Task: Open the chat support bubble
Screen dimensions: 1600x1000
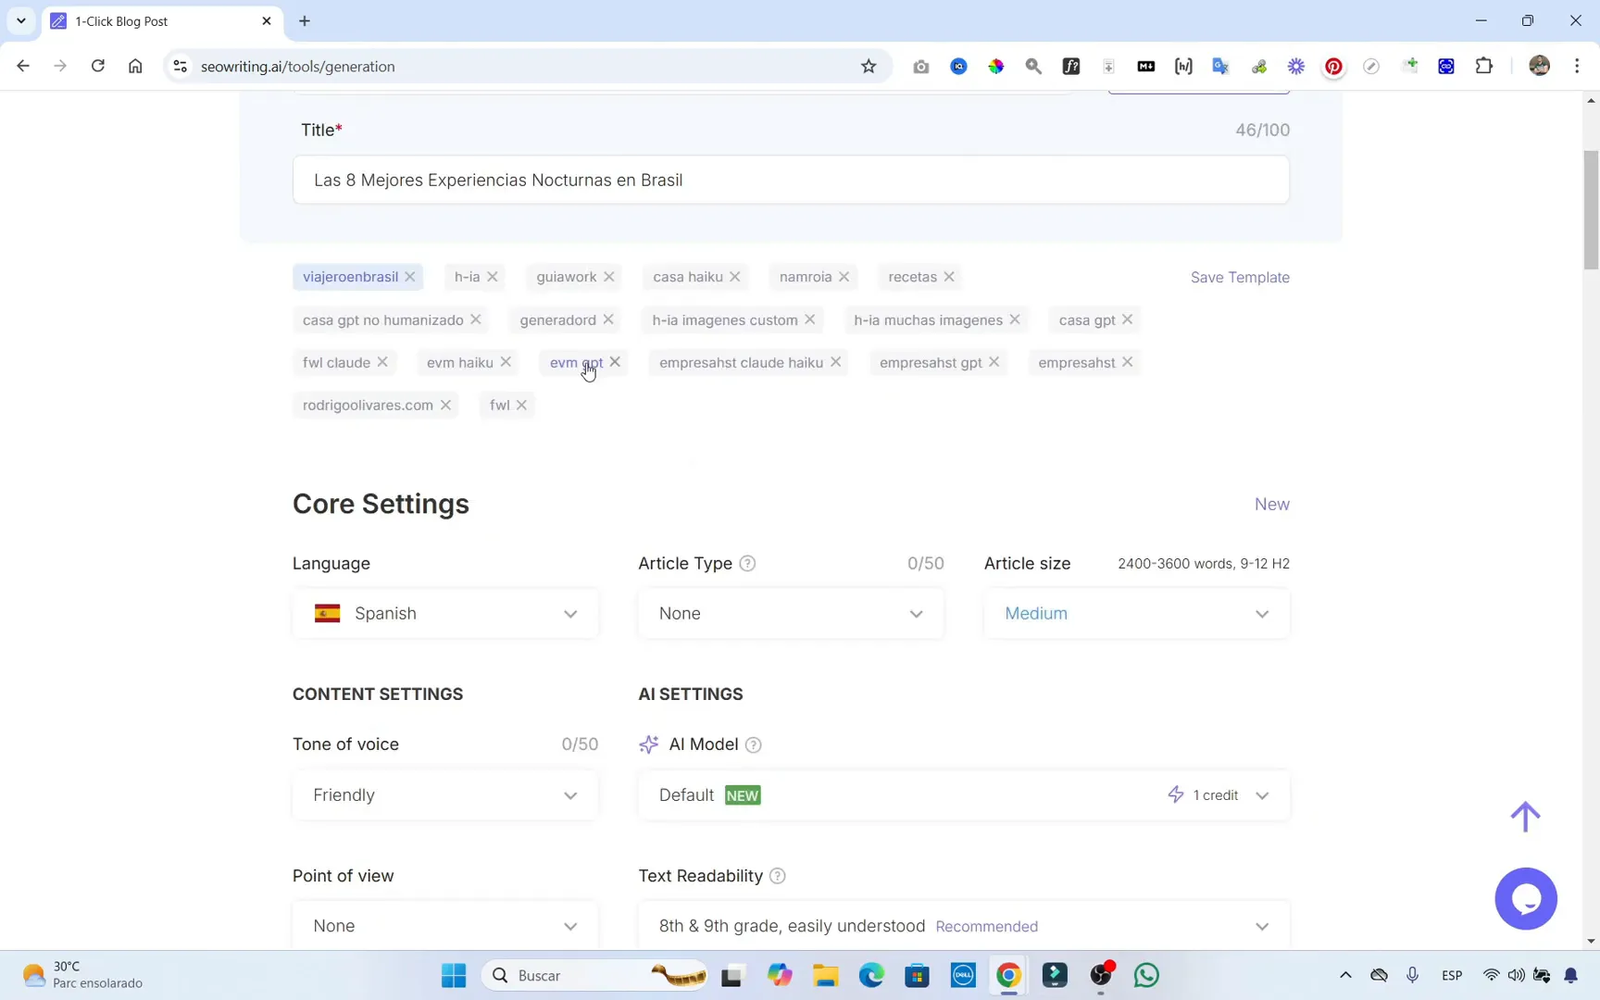Action: [x=1526, y=898]
